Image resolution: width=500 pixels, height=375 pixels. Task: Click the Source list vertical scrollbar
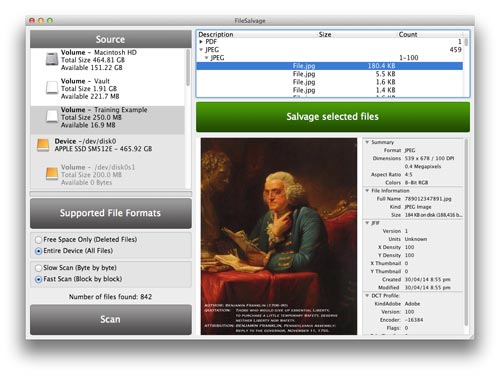click(x=188, y=68)
